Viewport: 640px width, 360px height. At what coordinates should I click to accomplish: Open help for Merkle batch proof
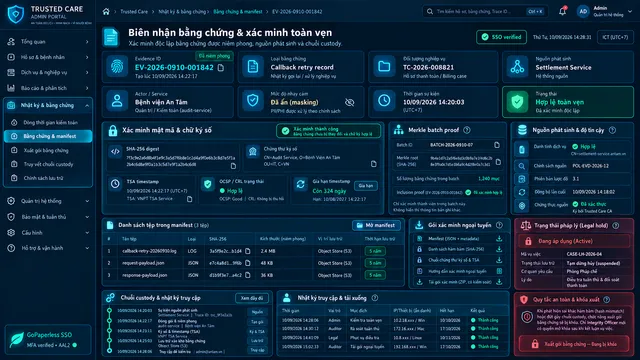pos(467,130)
